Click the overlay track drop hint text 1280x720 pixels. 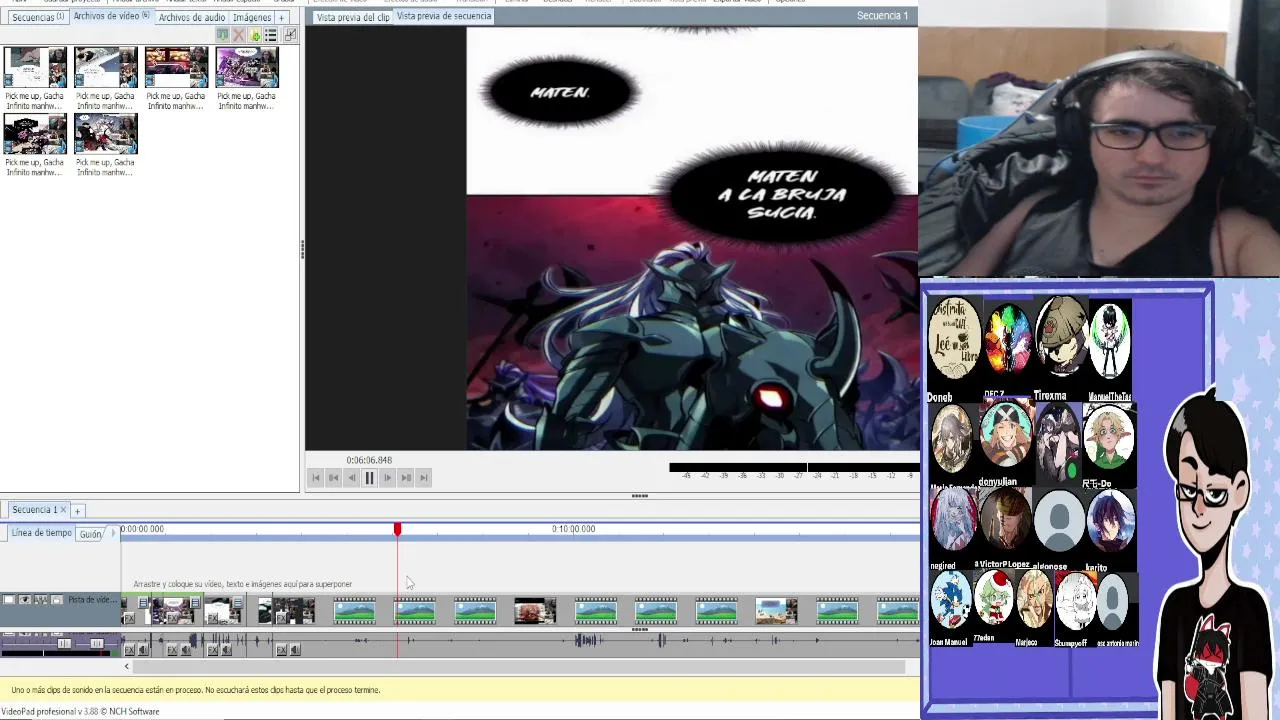(243, 584)
